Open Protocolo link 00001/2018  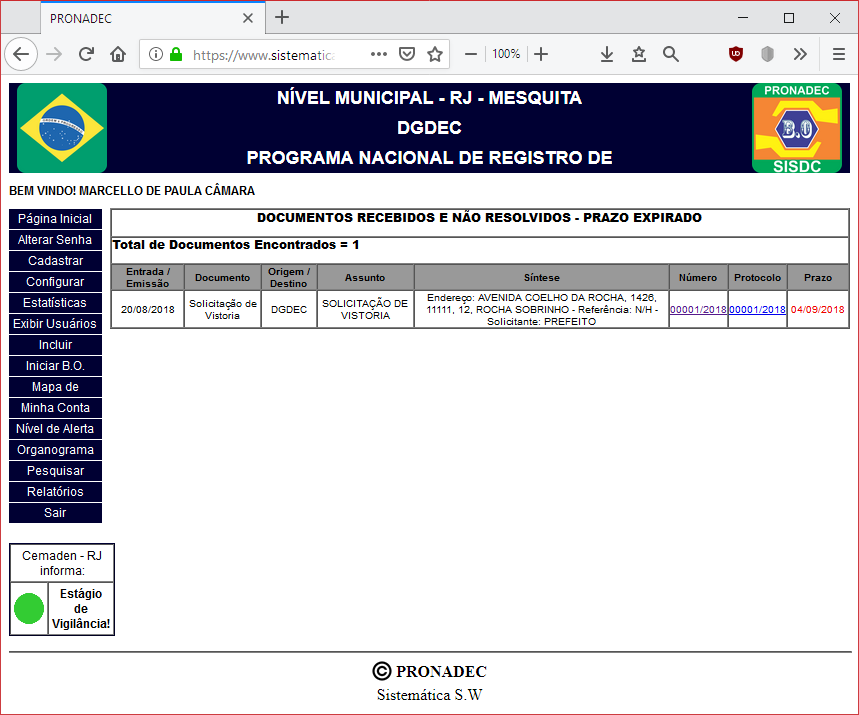[757, 310]
